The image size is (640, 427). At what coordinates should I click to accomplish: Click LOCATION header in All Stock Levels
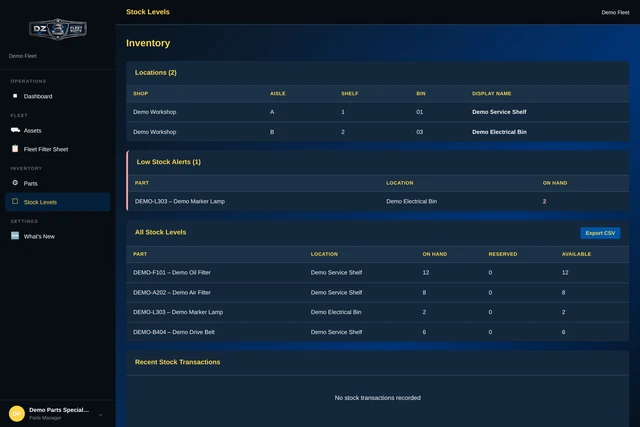(x=324, y=254)
